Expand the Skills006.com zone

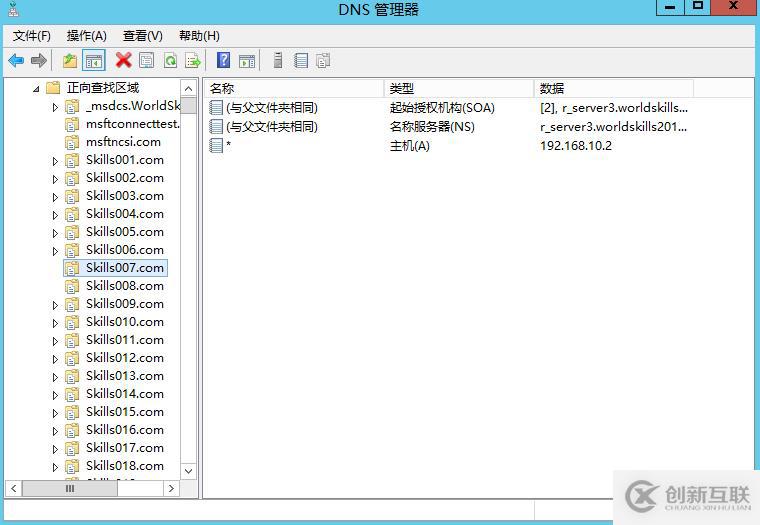[x=55, y=251]
